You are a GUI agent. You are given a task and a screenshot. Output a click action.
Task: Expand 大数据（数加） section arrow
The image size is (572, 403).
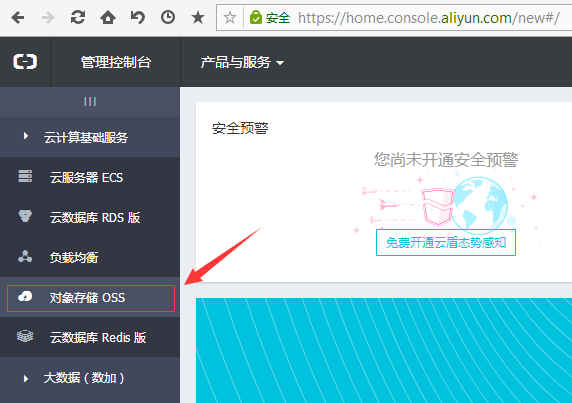coord(26,378)
